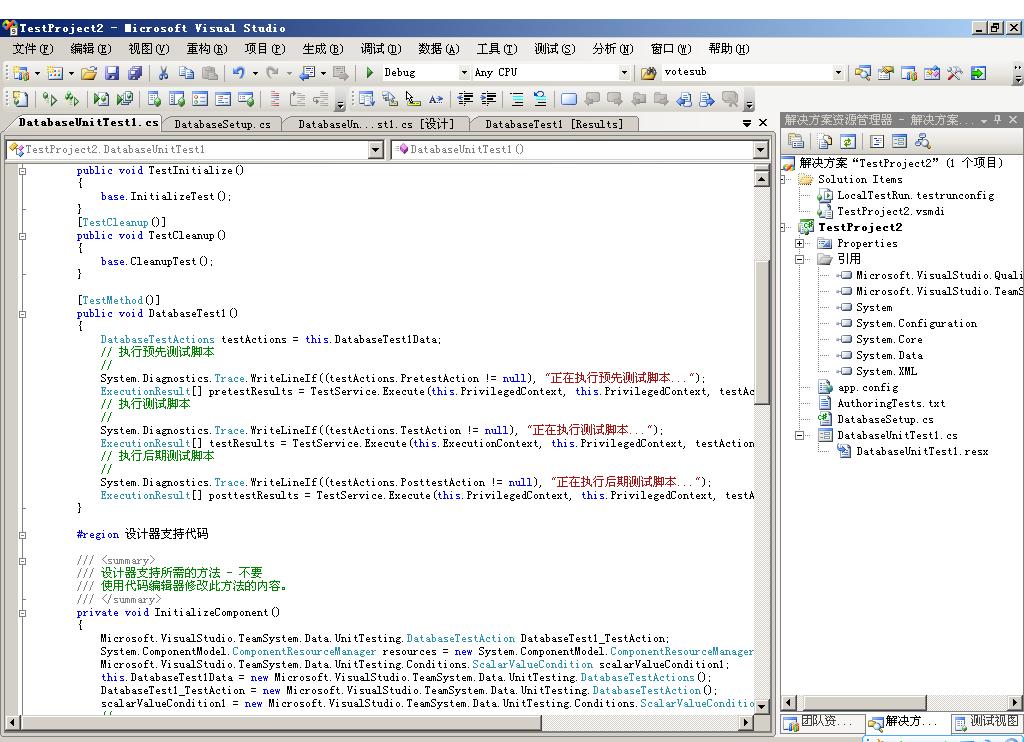Screen dimensions: 1024x742
Task: Click Solution Explorer Properties icon
Action: coord(795,141)
